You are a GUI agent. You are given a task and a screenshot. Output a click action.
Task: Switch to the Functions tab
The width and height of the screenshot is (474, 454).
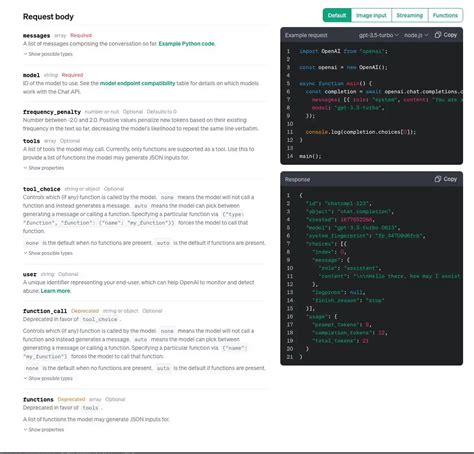click(445, 15)
